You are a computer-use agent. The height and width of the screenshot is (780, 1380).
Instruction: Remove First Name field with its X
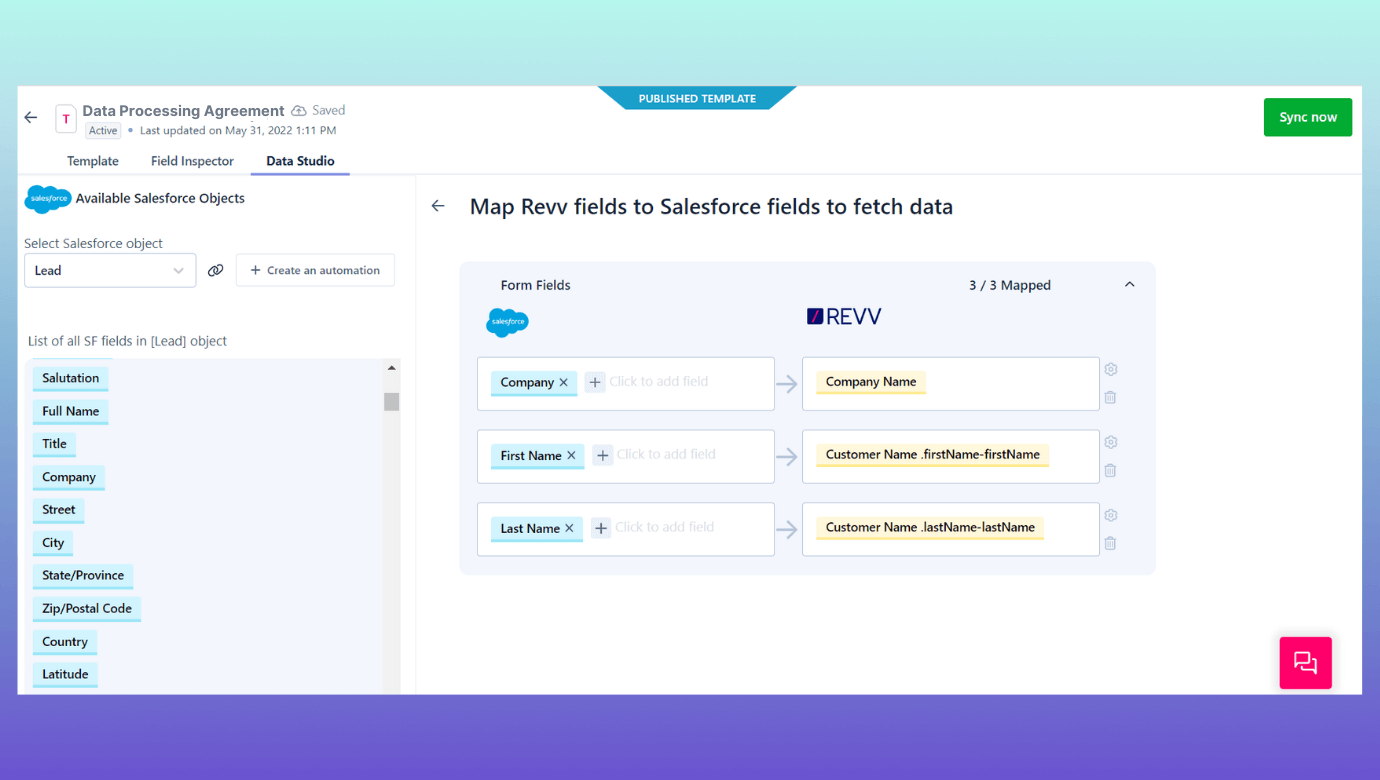coord(571,455)
